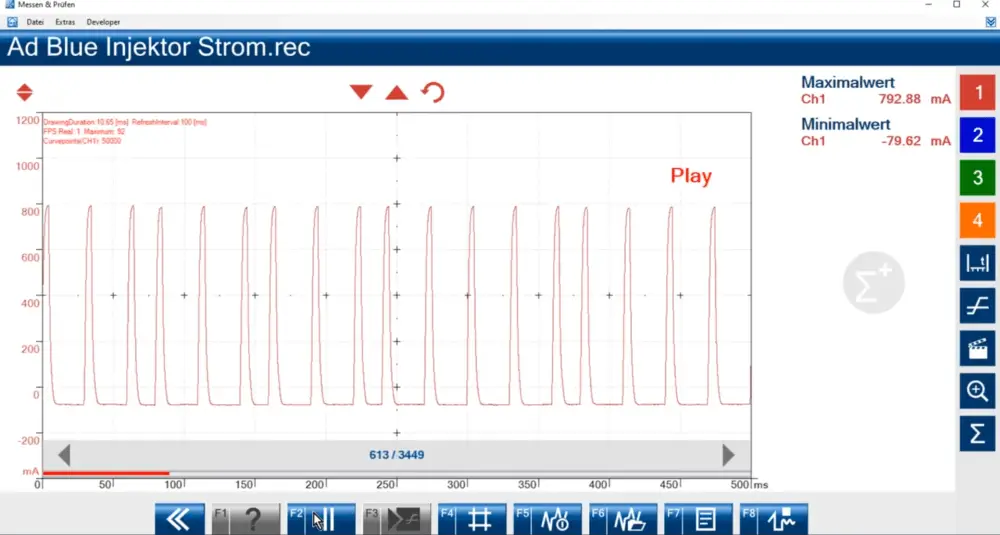Open the sigma statistics icon
The width and height of the screenshot is (1000, 535).
tap(977, 434)
